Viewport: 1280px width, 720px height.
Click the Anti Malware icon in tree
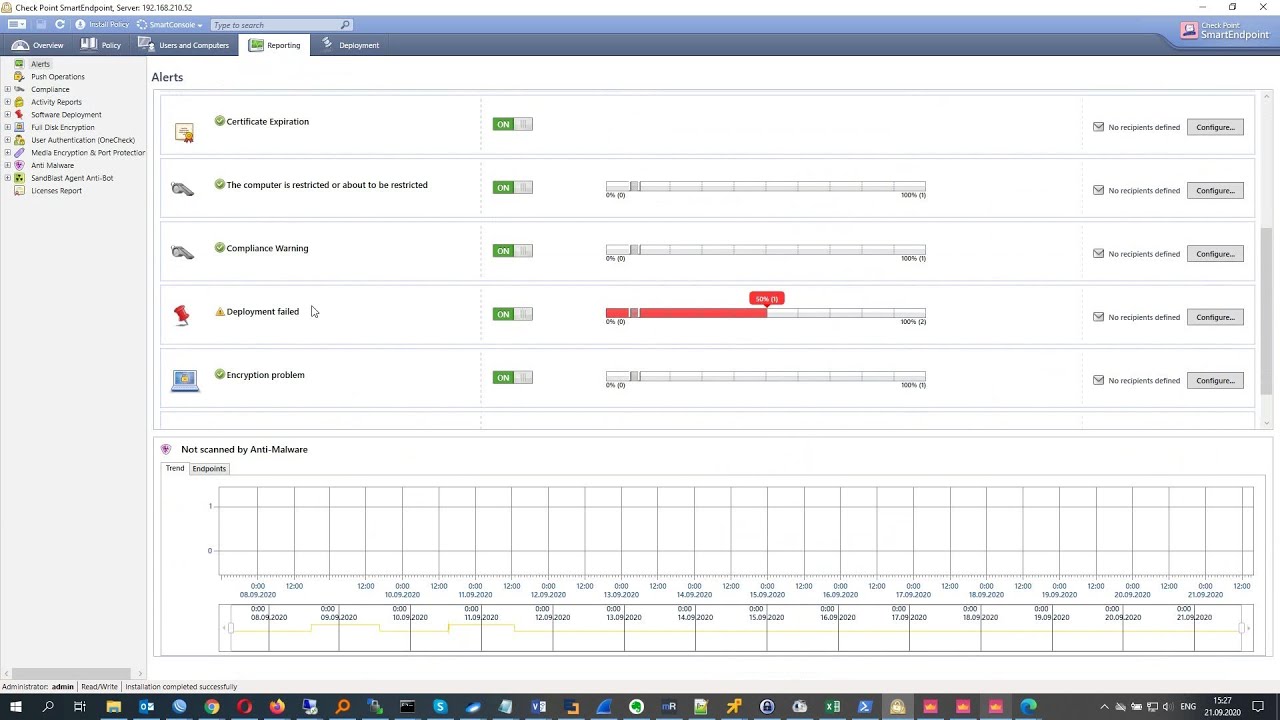[19, 165]
